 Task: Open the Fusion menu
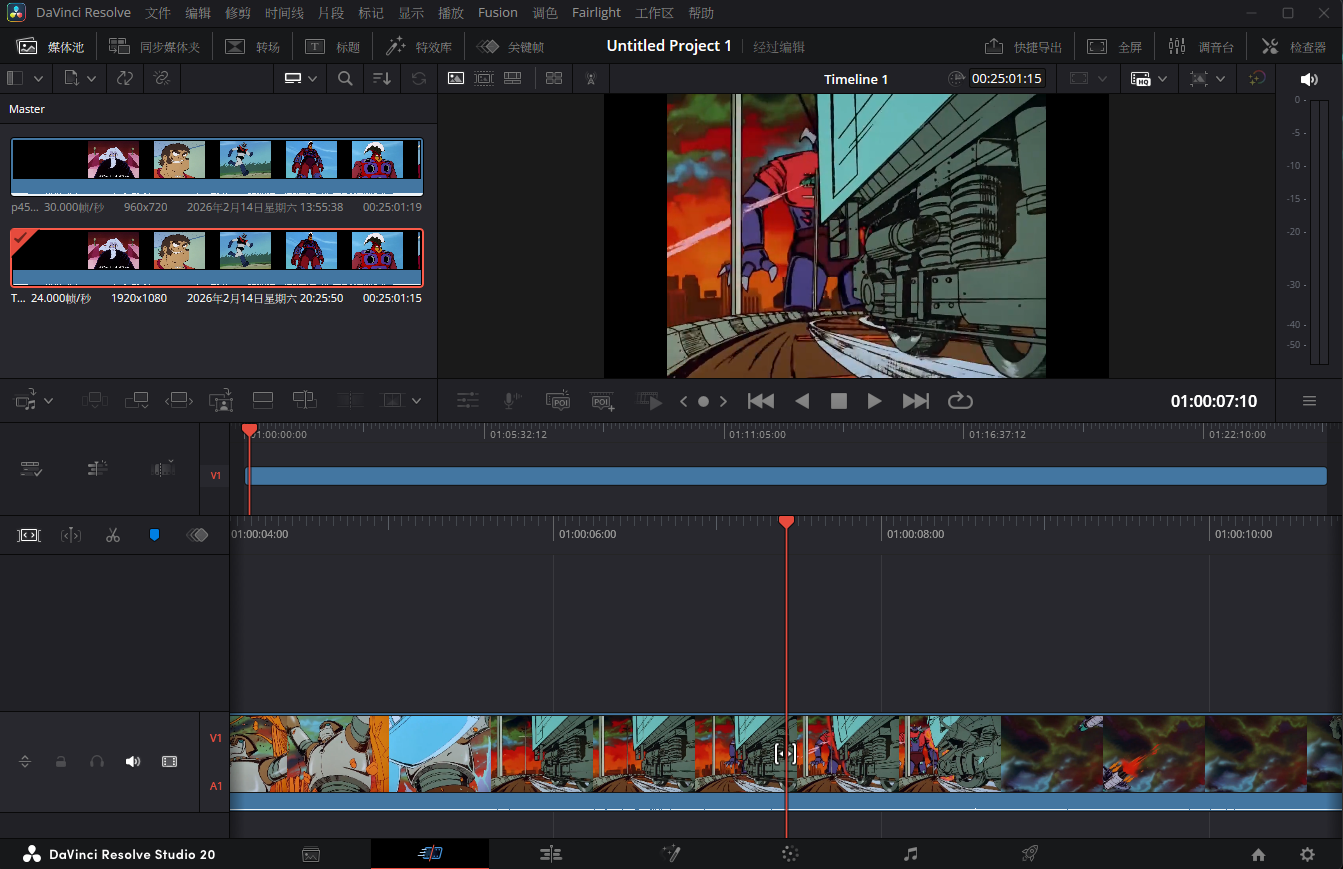pyautogui.click(x=497, y=13)
